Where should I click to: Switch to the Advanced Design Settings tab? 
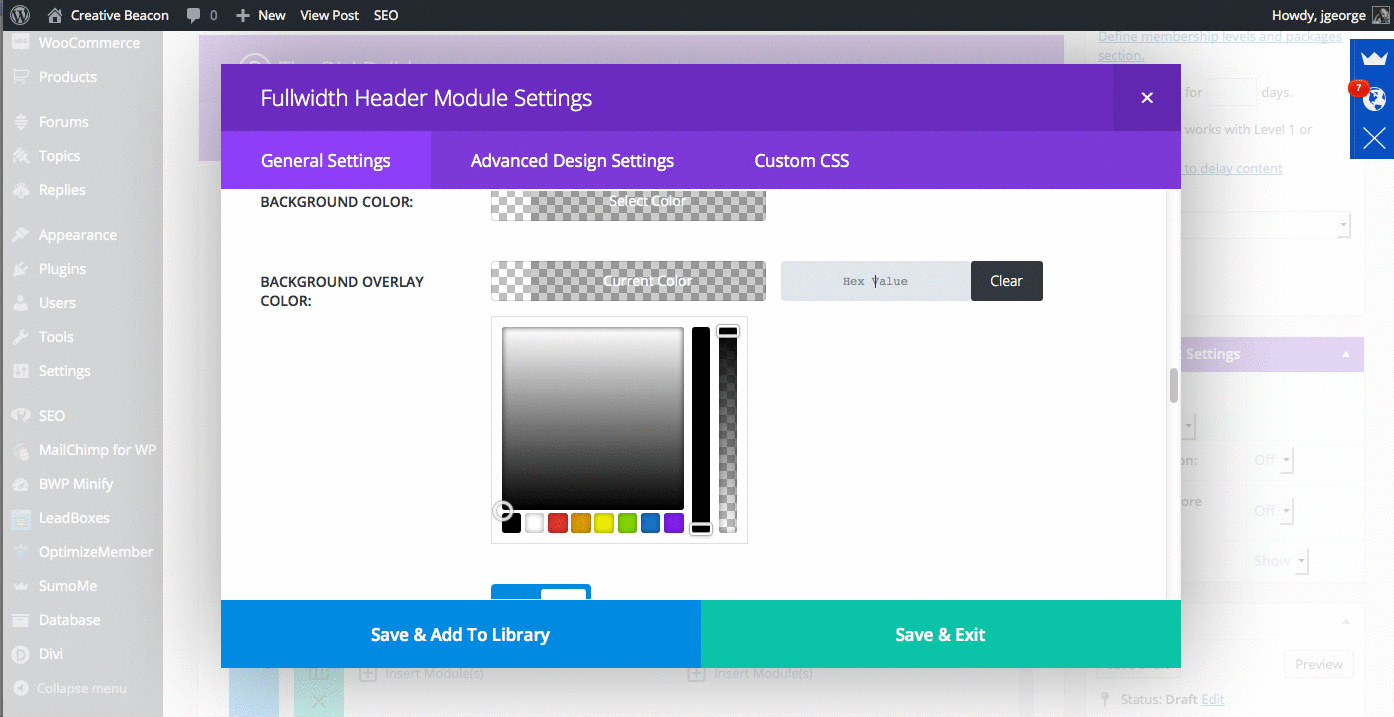(572, 160)
